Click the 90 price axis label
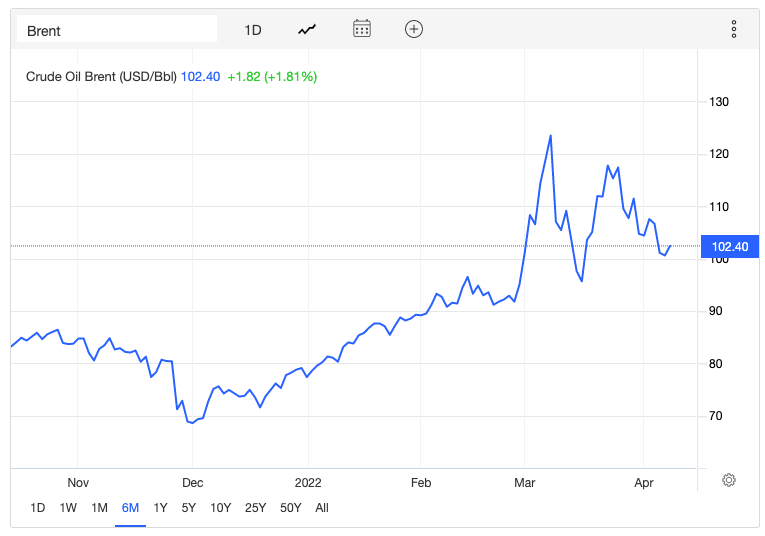Viewport: 765px width, 536px height. pyautogui.click(x=715, y=311)
